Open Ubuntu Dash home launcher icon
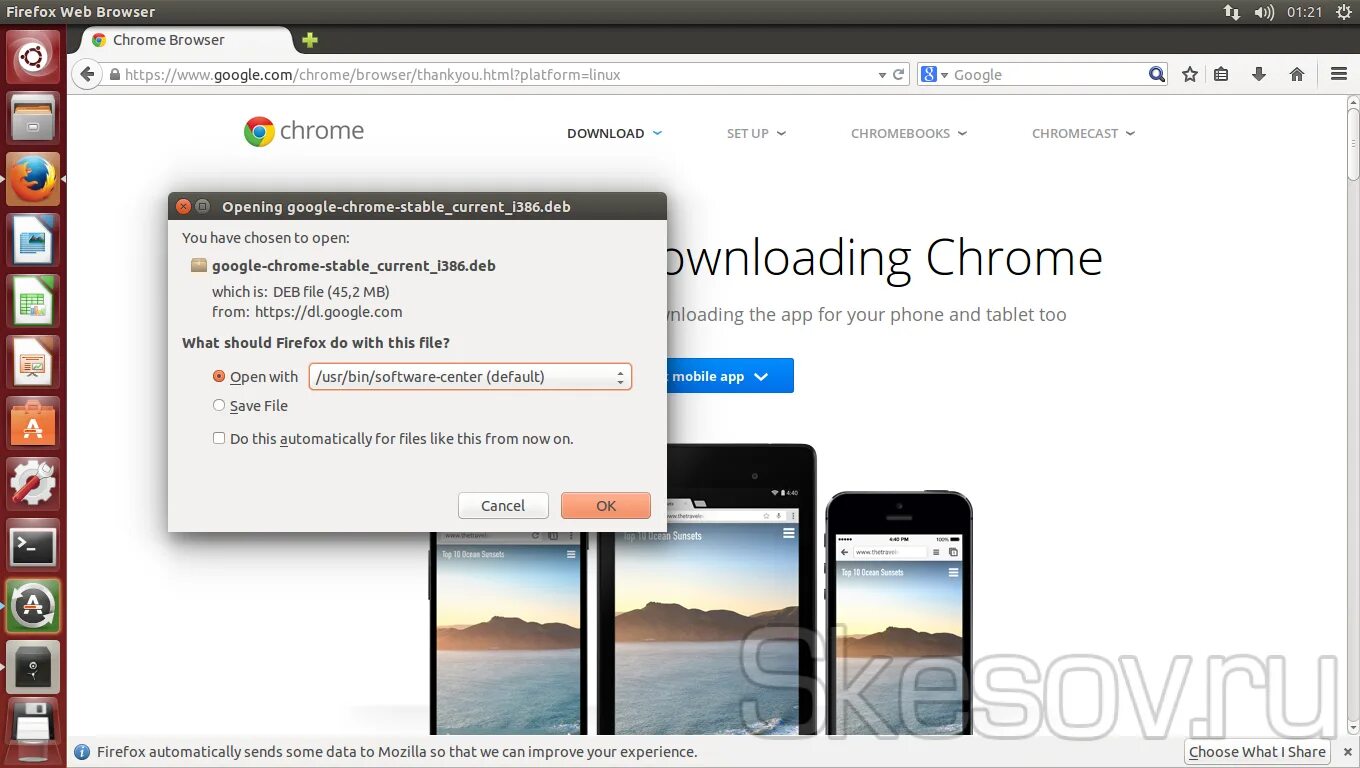1360x768 pixels. [x=33, y=56]
